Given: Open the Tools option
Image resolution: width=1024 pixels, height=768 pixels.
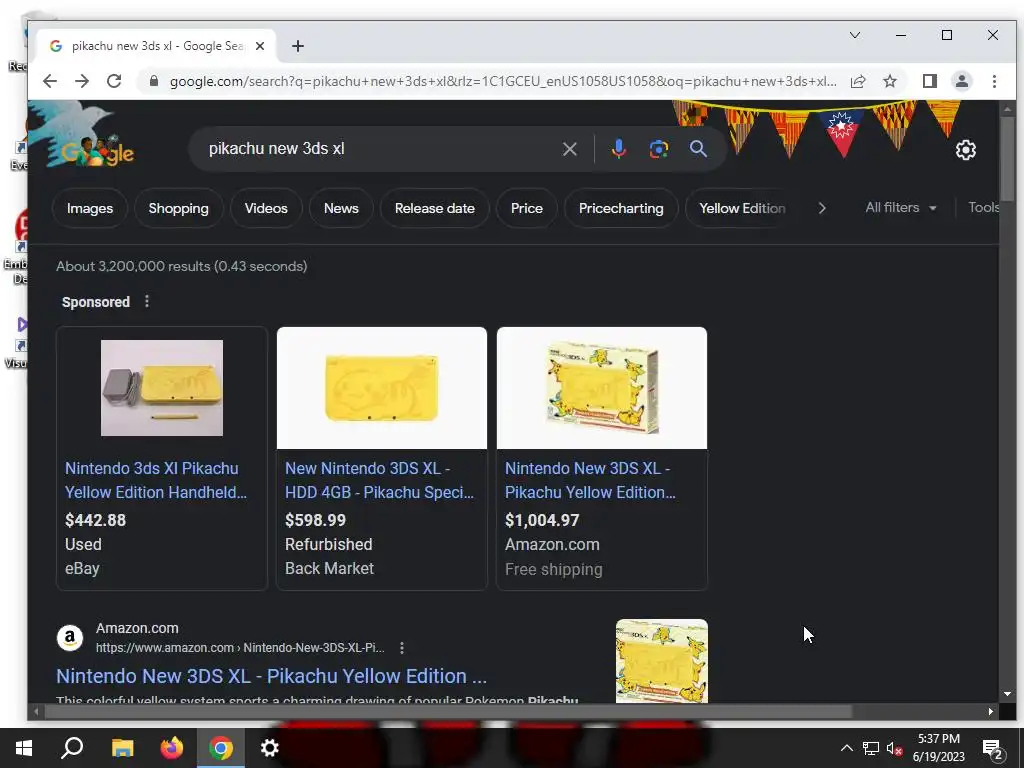Looking at the screenshot, I should (984, 208).
